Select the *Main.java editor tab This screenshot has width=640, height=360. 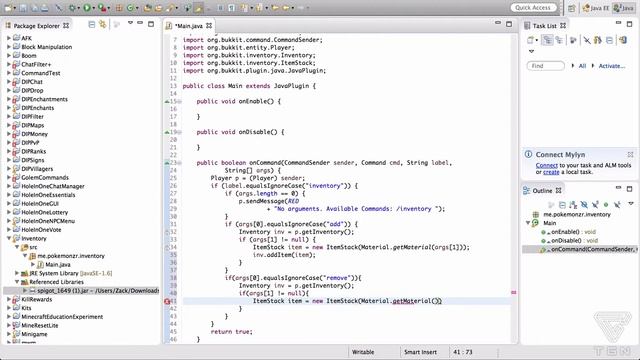point(188,26)
